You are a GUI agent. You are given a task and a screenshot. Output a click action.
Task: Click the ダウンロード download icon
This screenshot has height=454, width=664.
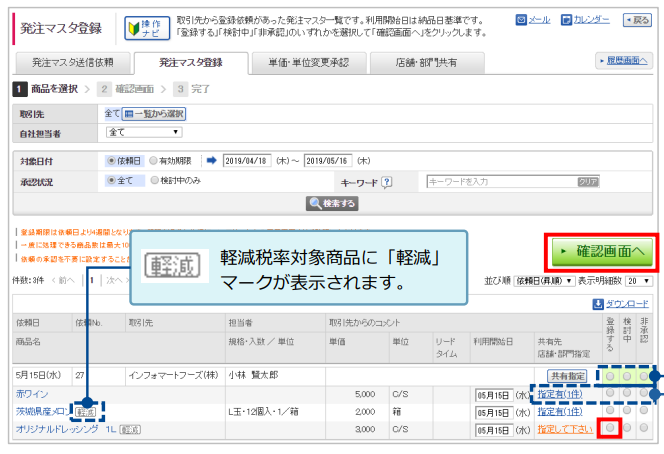click(x=598, y=303)
